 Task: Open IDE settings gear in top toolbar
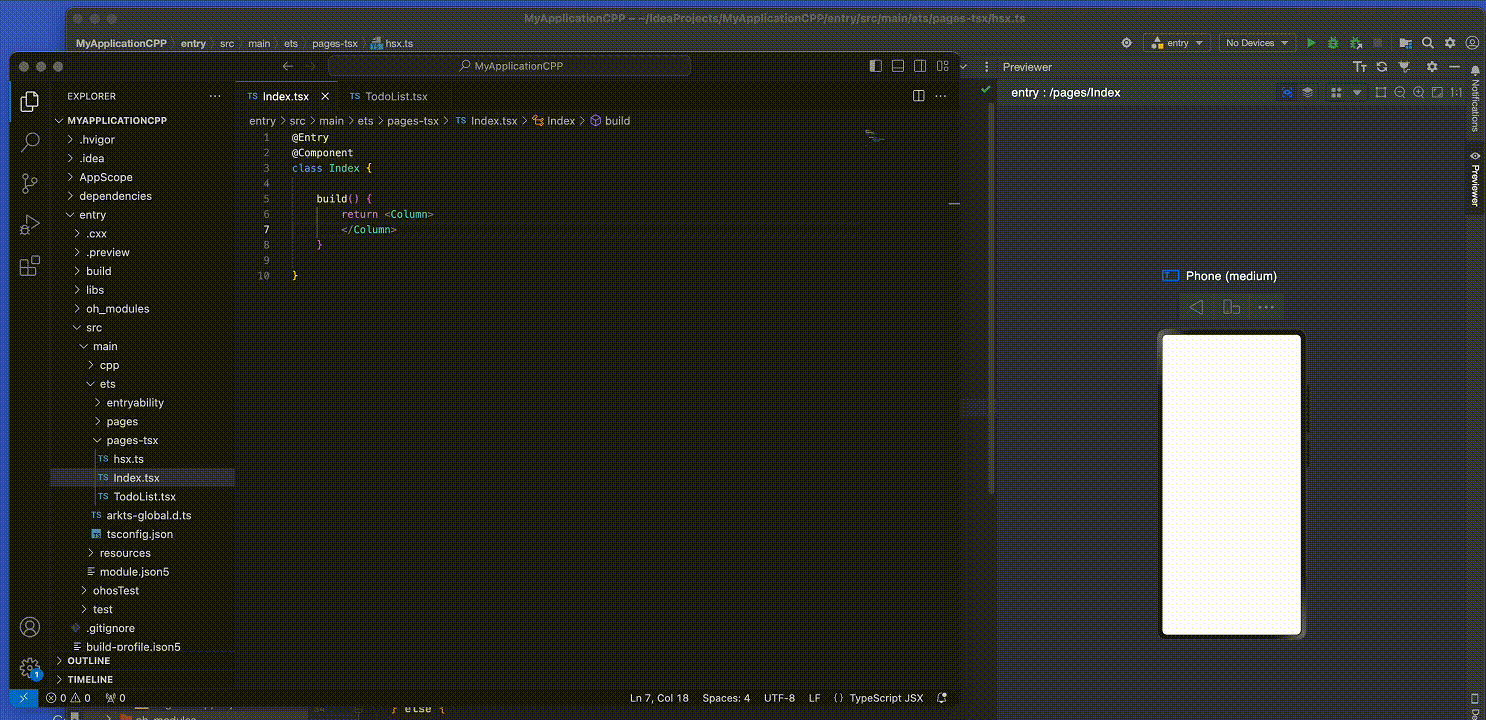tap(1449, 43)
